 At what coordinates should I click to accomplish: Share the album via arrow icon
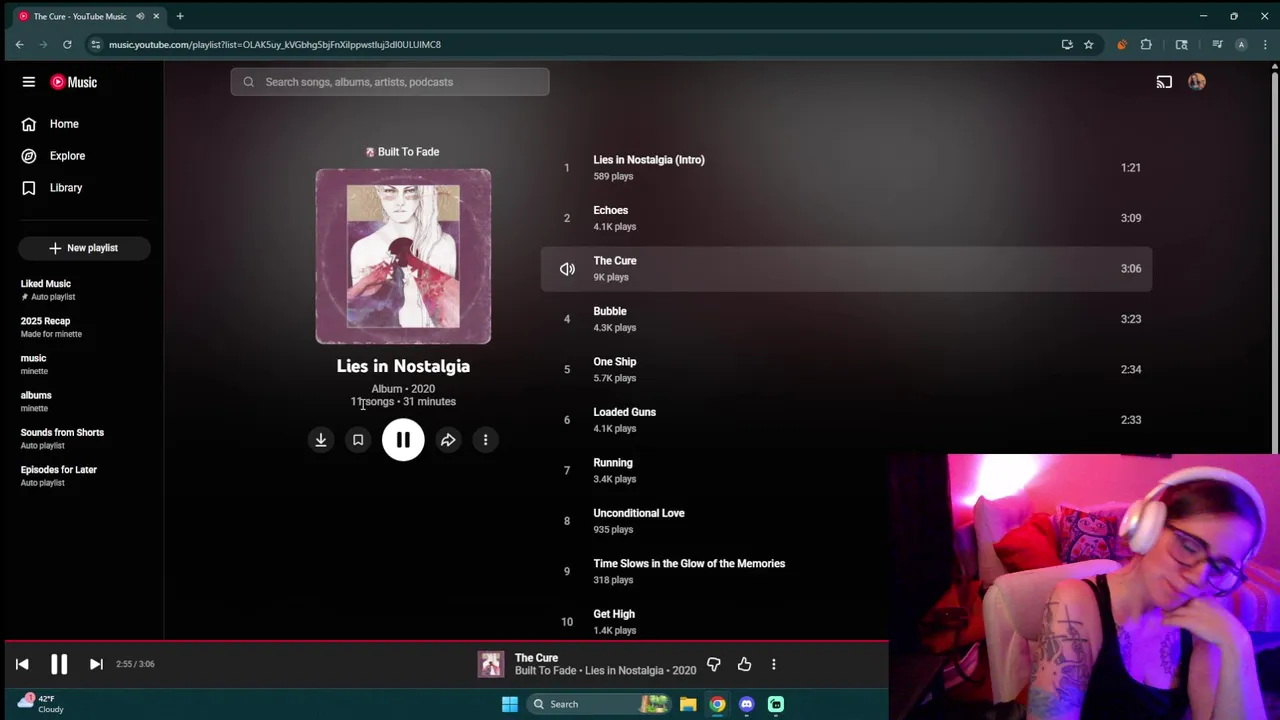[x=448, y=440]
